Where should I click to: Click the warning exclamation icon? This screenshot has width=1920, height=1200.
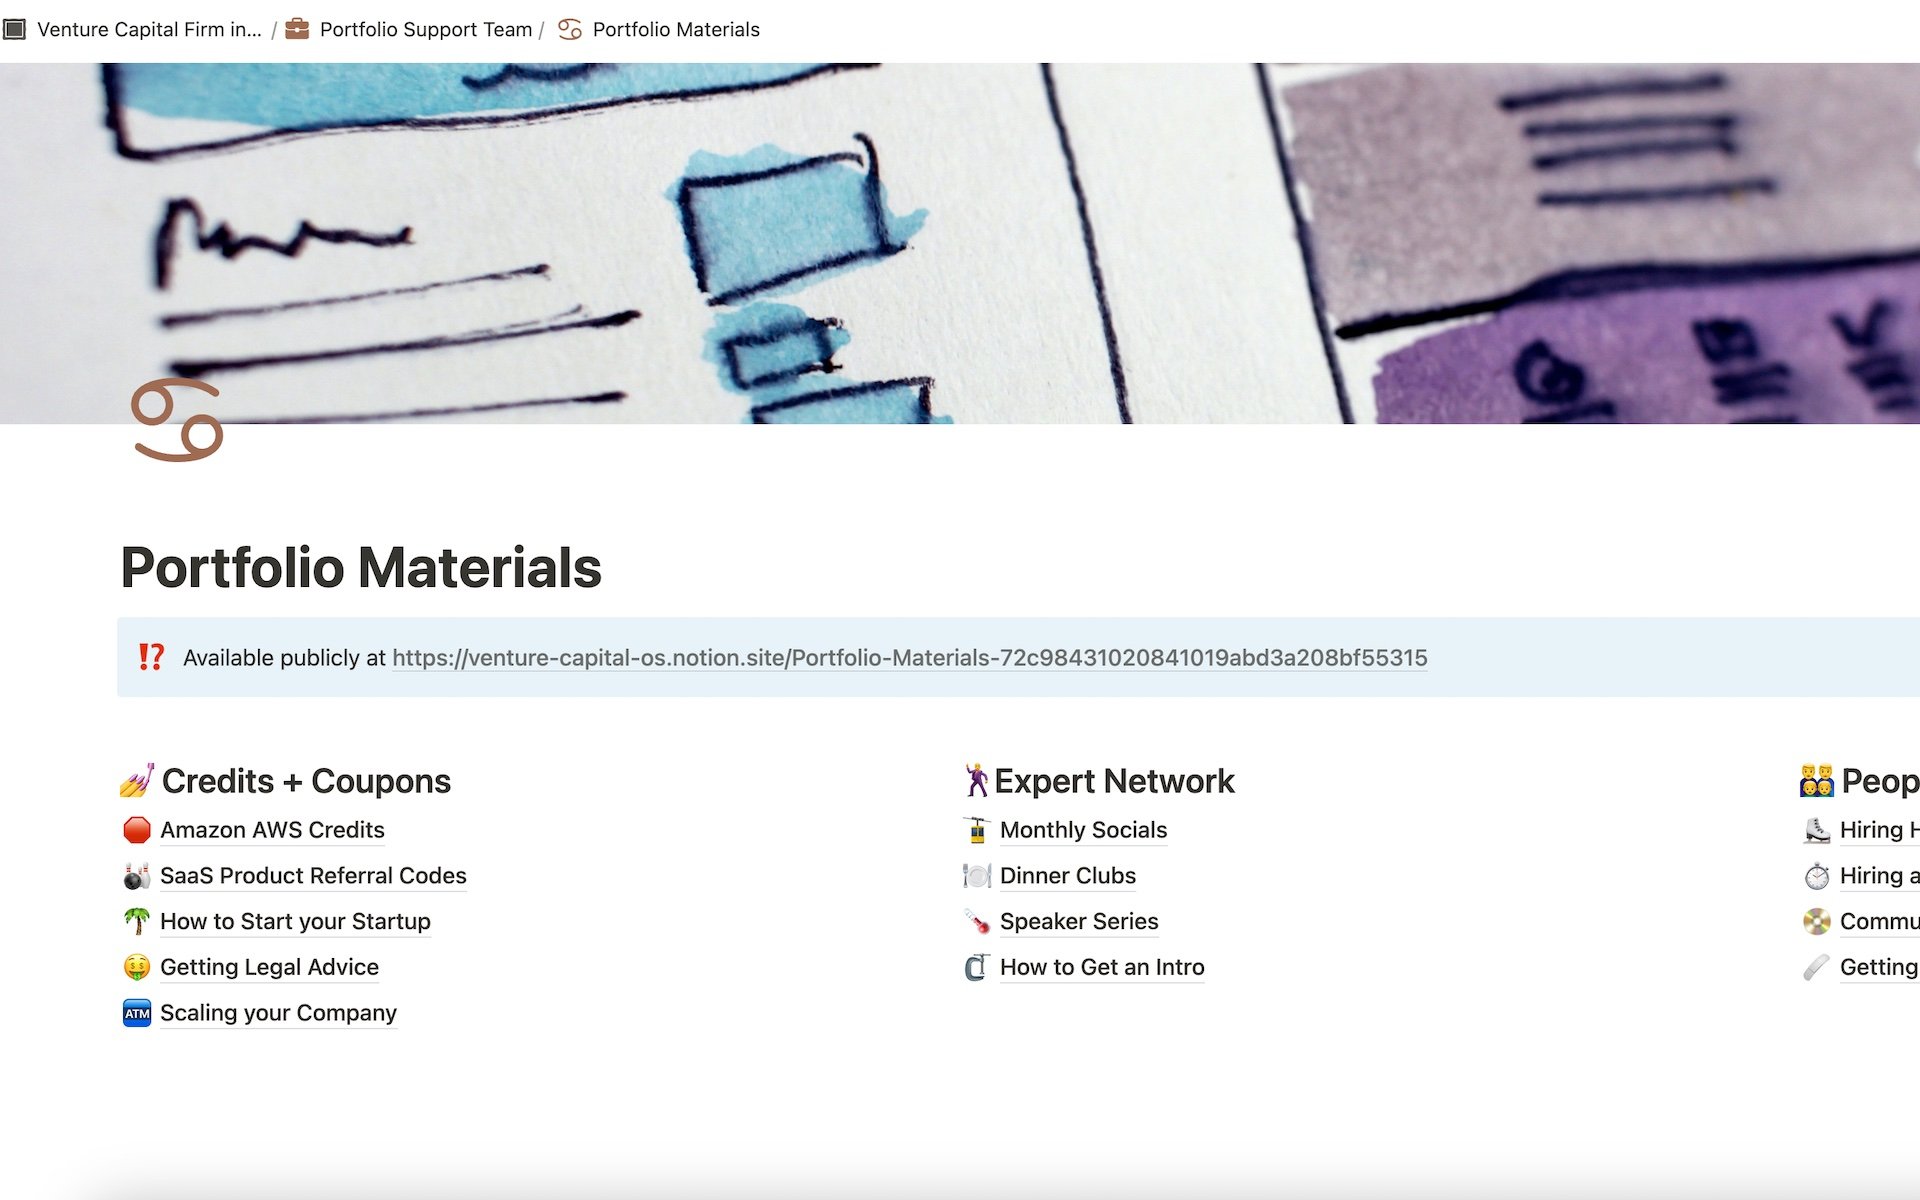(x=153, y=657)
